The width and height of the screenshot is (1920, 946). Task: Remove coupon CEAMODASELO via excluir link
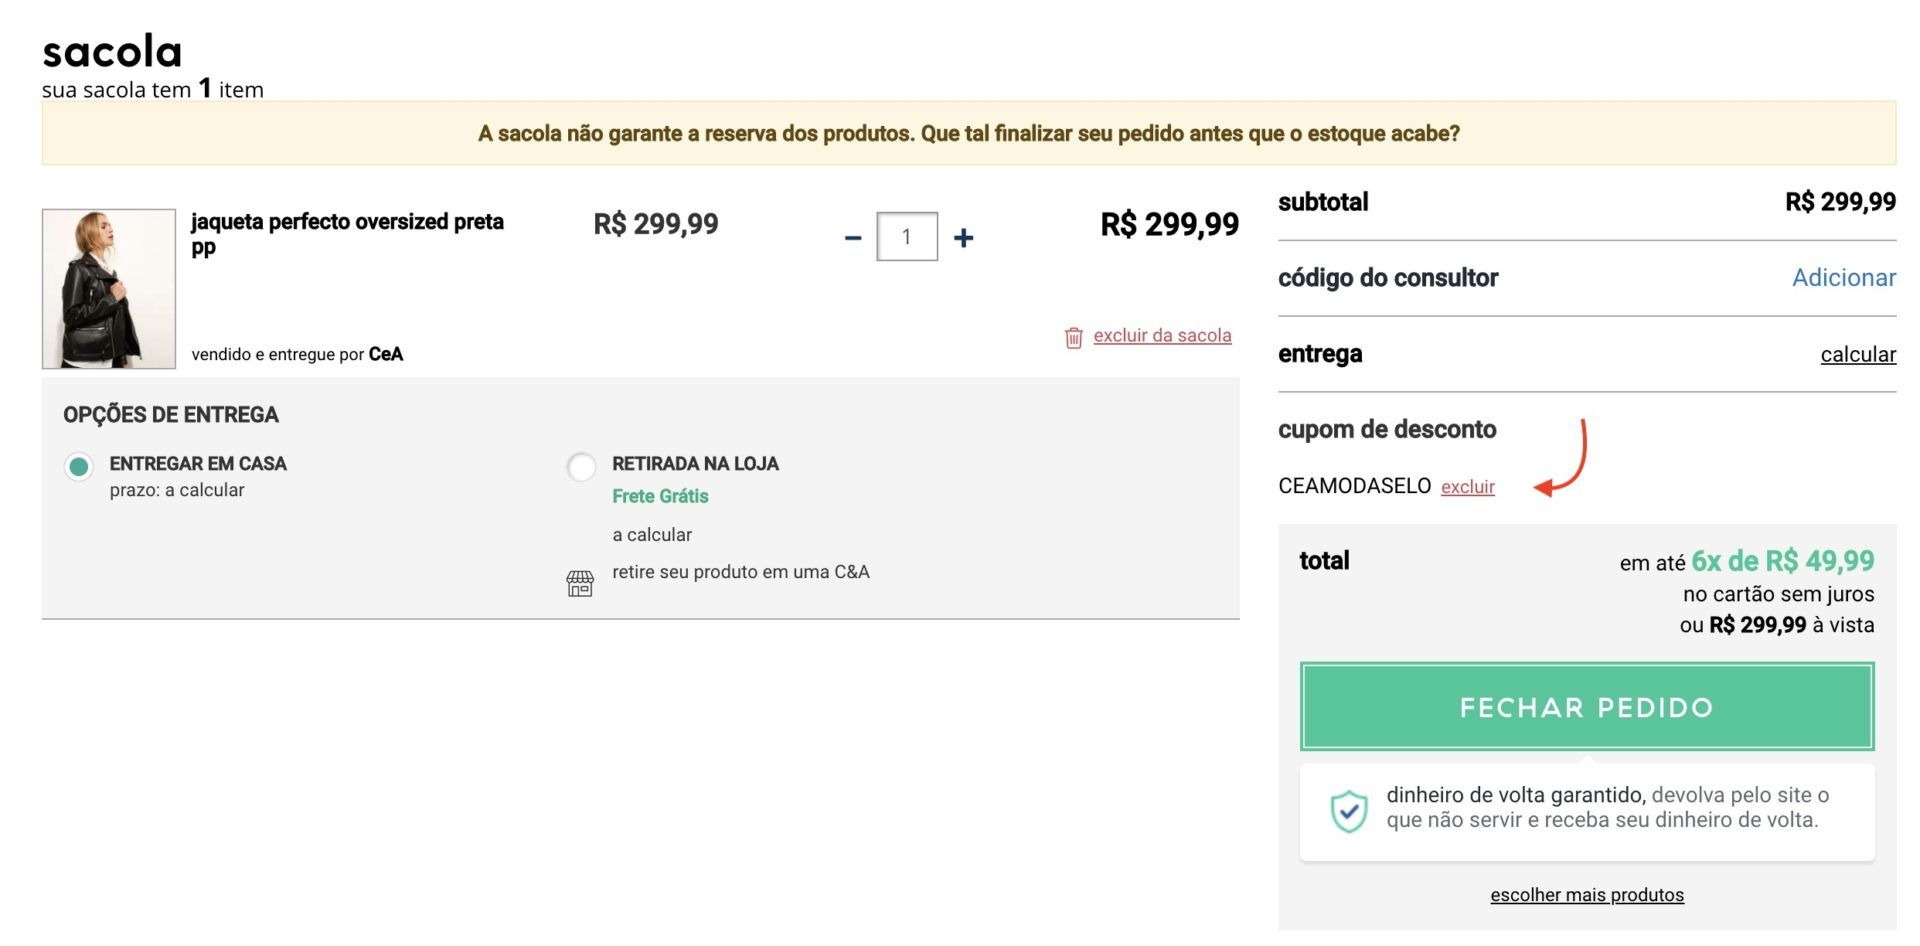pyautogui.click(x=1467, y=487)
